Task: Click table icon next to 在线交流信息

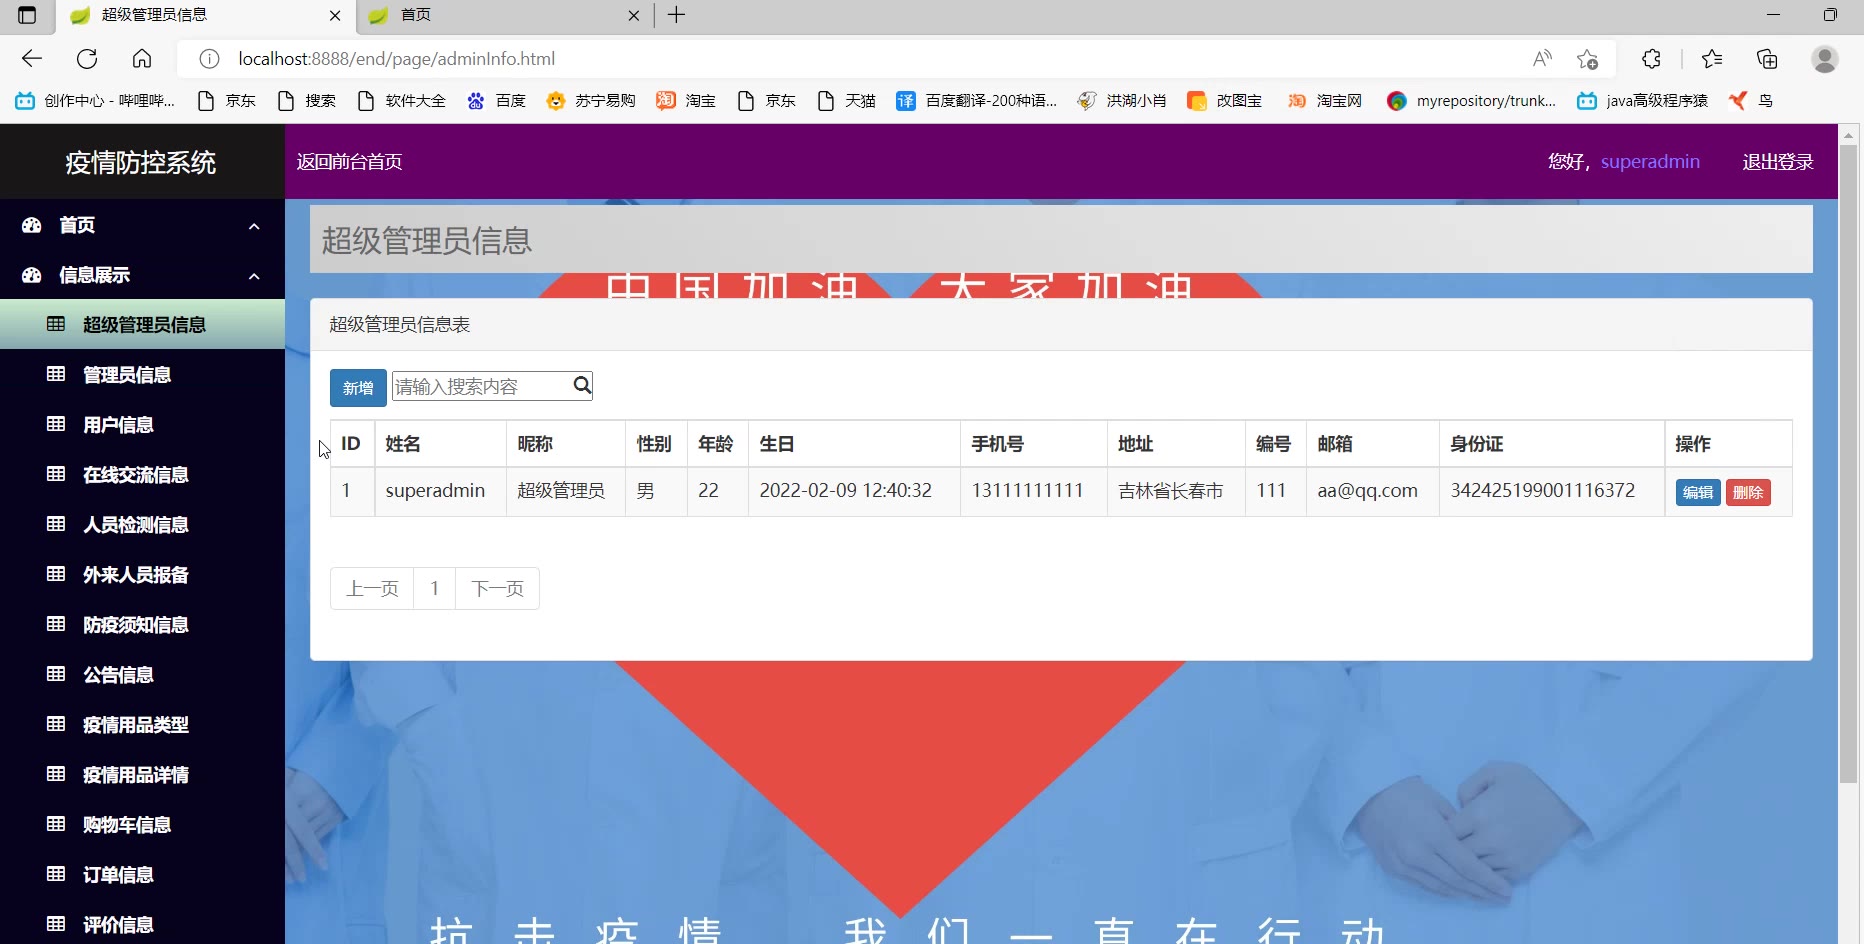Action: (56, 474)
